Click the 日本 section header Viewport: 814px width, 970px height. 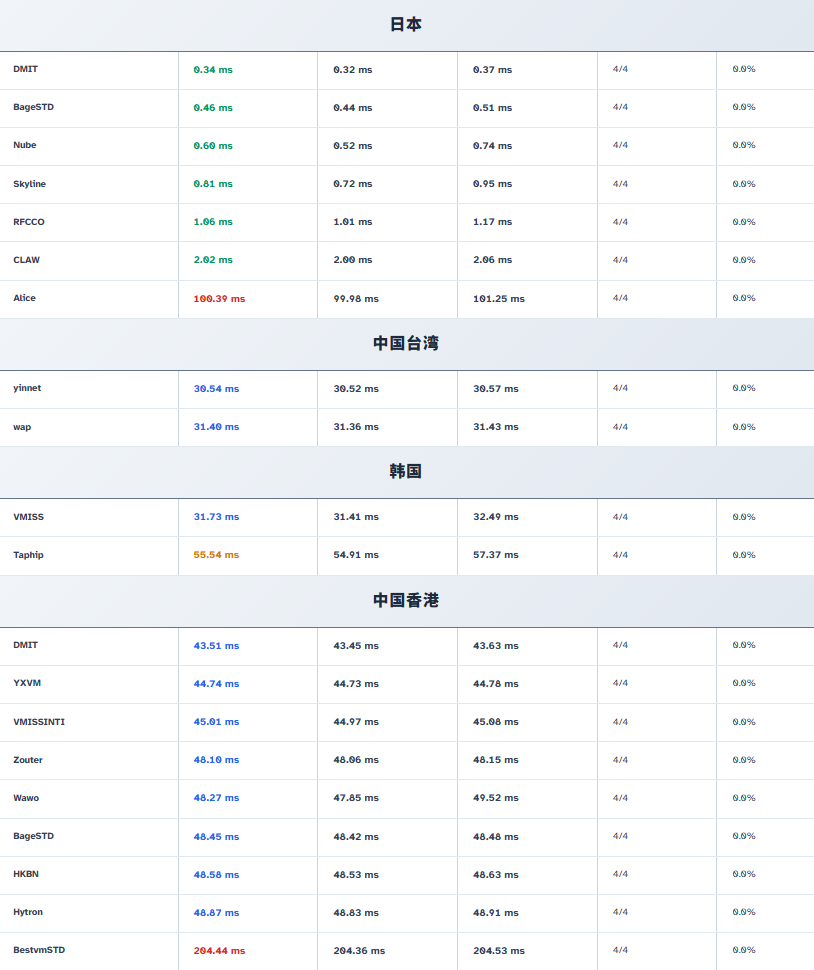pyautogui.click(x=406, y=25)
